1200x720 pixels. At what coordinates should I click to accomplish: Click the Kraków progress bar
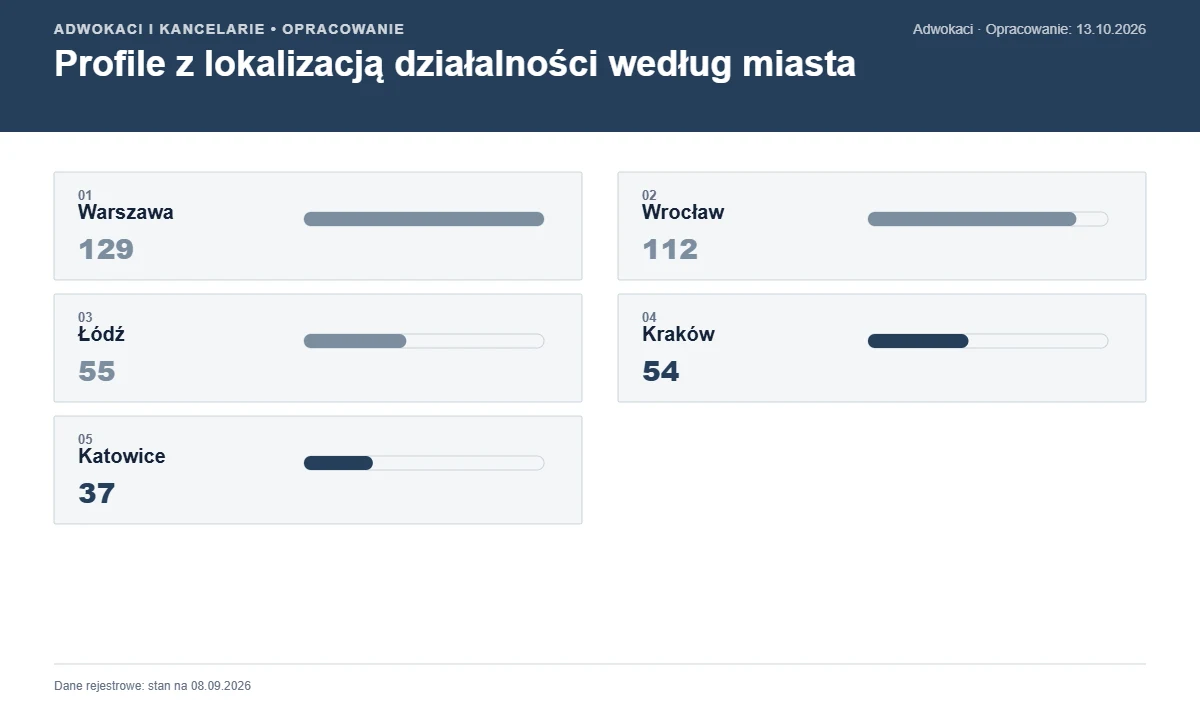(x=988, y=341)
